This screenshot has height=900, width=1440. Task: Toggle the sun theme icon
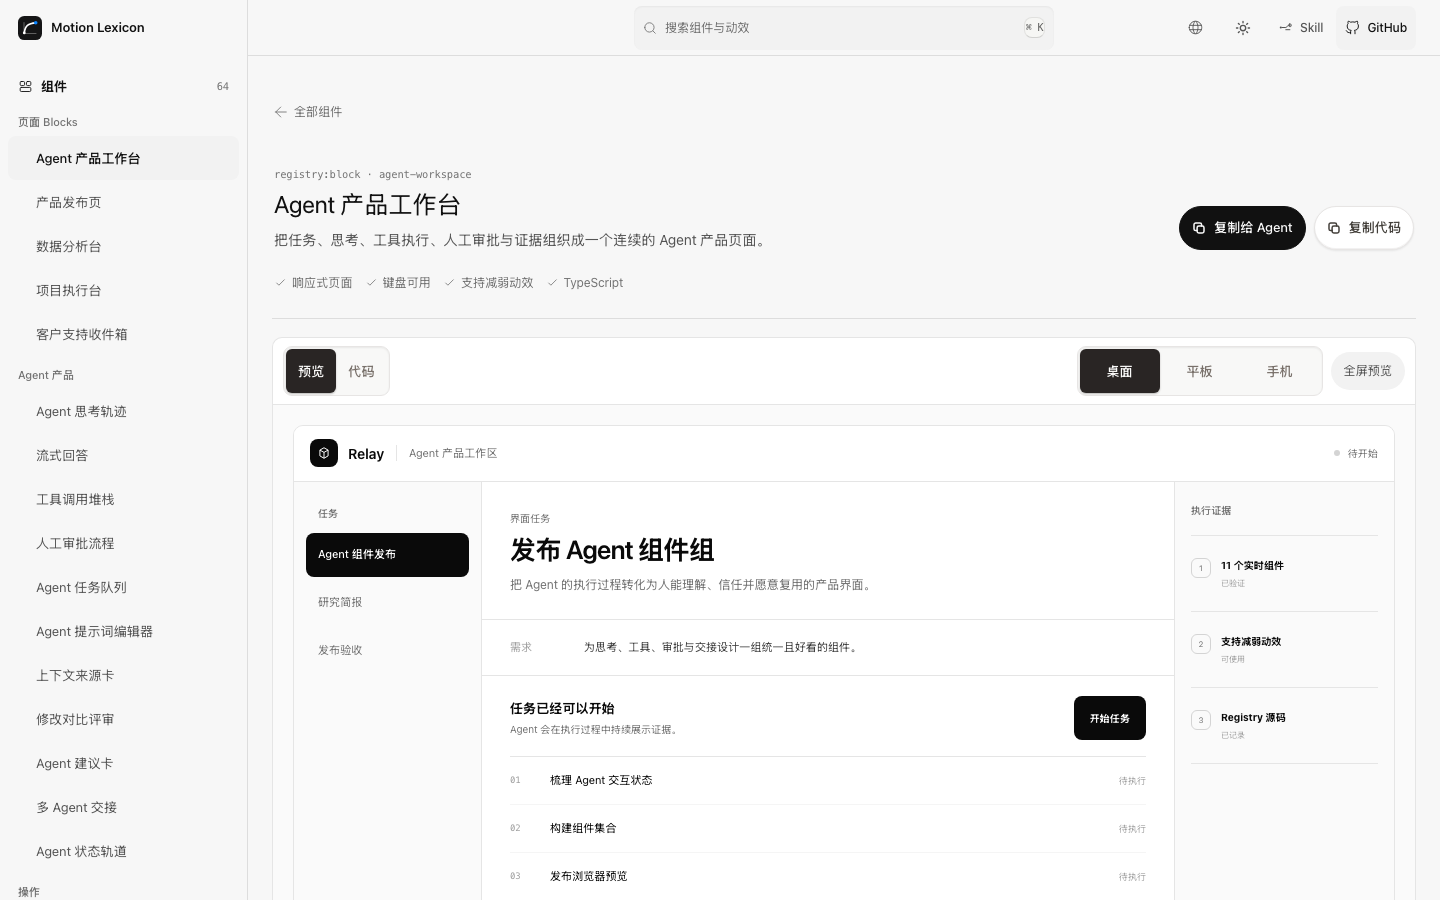click(1243, 28)
